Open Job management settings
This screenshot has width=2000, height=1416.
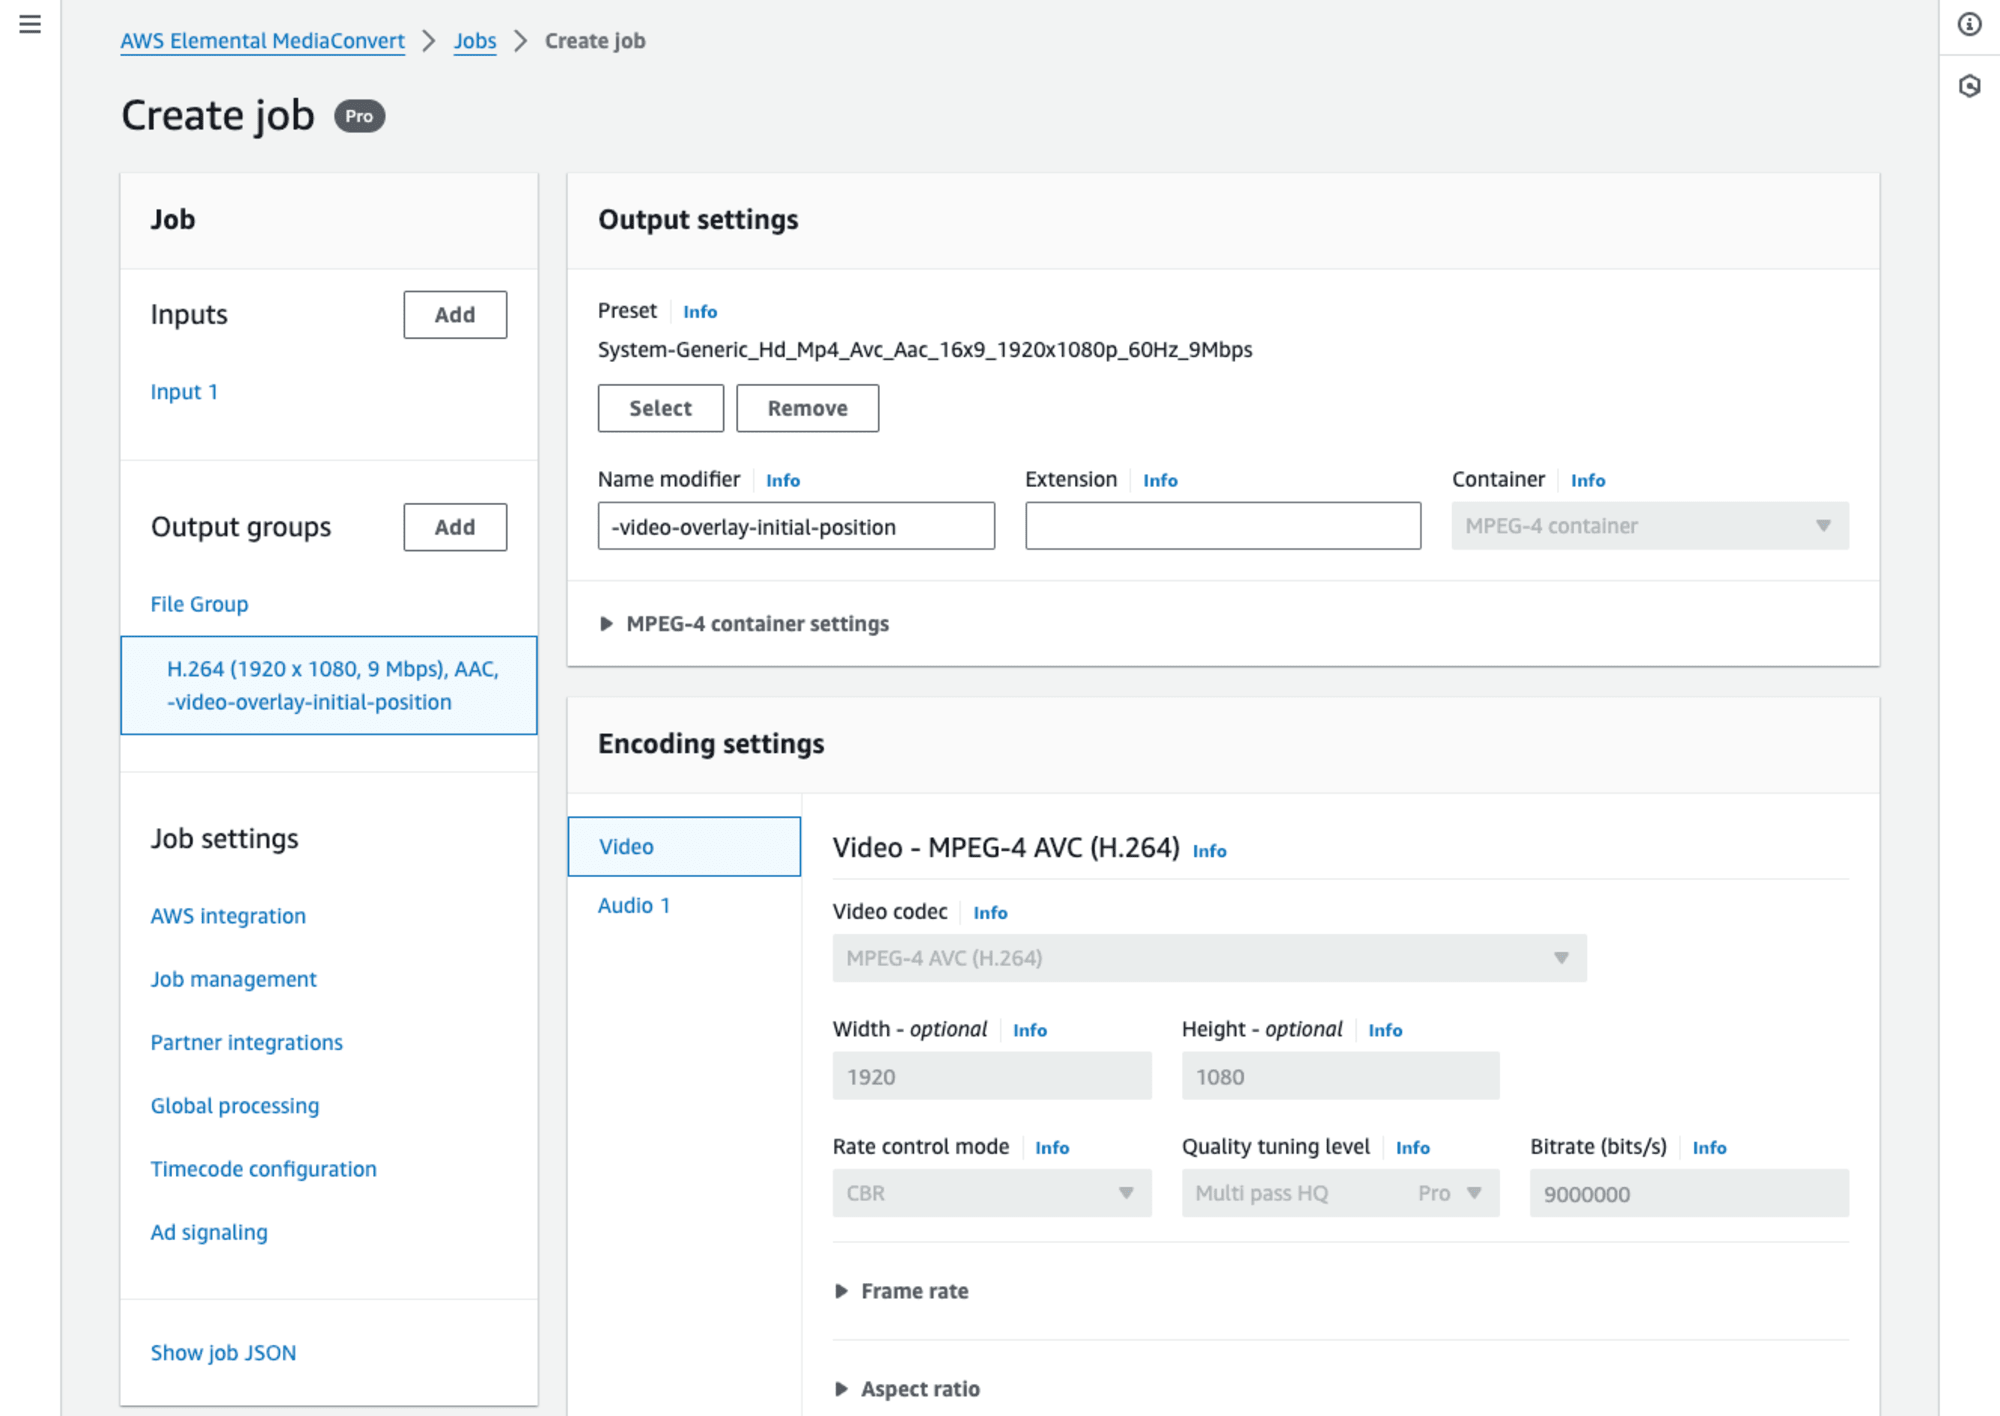pos(233,979)
